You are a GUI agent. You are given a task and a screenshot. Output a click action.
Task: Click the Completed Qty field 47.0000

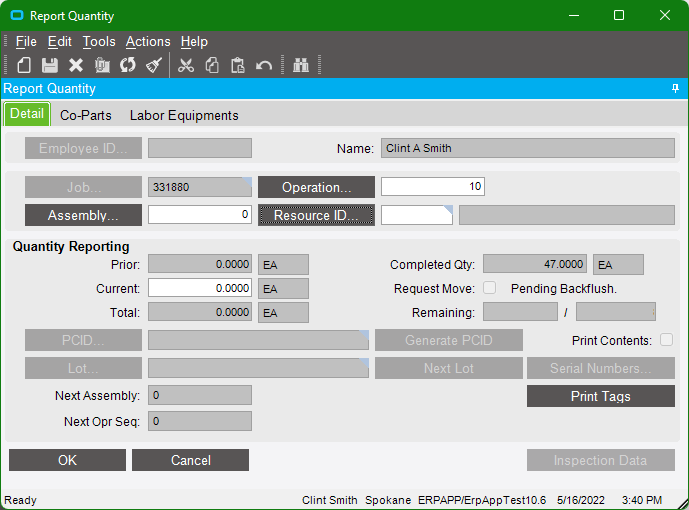coord(534,264)
